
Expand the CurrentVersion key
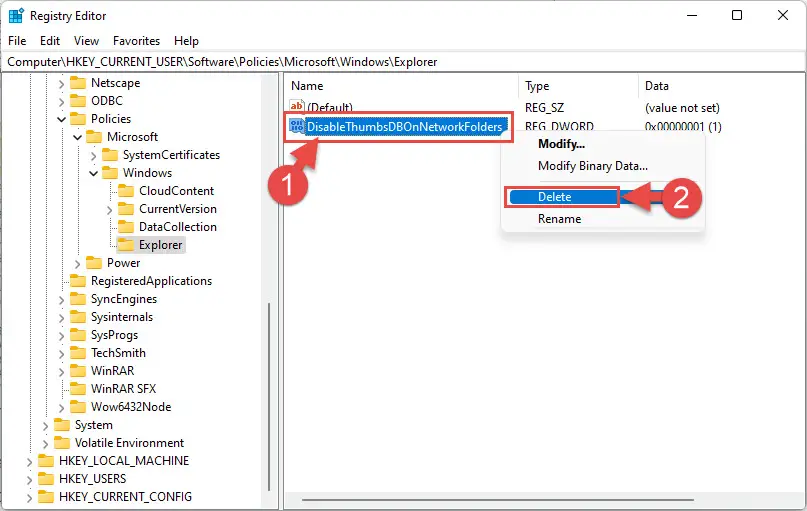pos(109,209)
